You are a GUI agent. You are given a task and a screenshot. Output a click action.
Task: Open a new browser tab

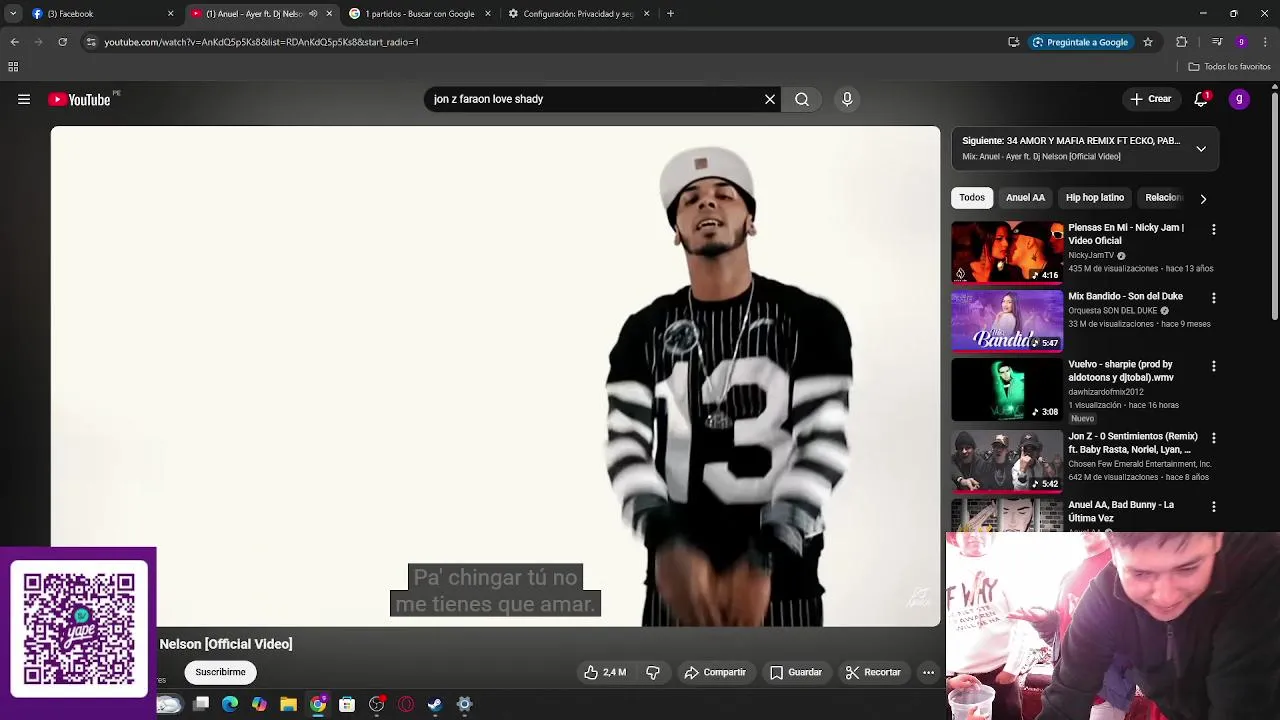click(670, 14)
